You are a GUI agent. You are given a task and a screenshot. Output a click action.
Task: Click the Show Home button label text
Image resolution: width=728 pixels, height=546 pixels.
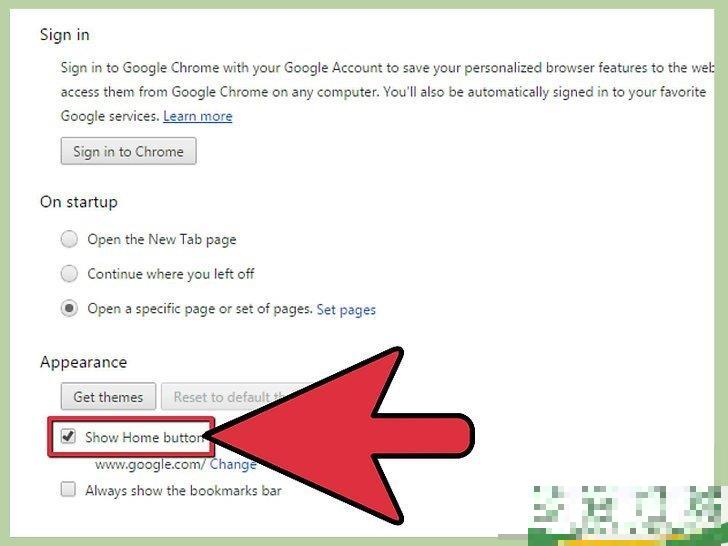tap(144, 437)
